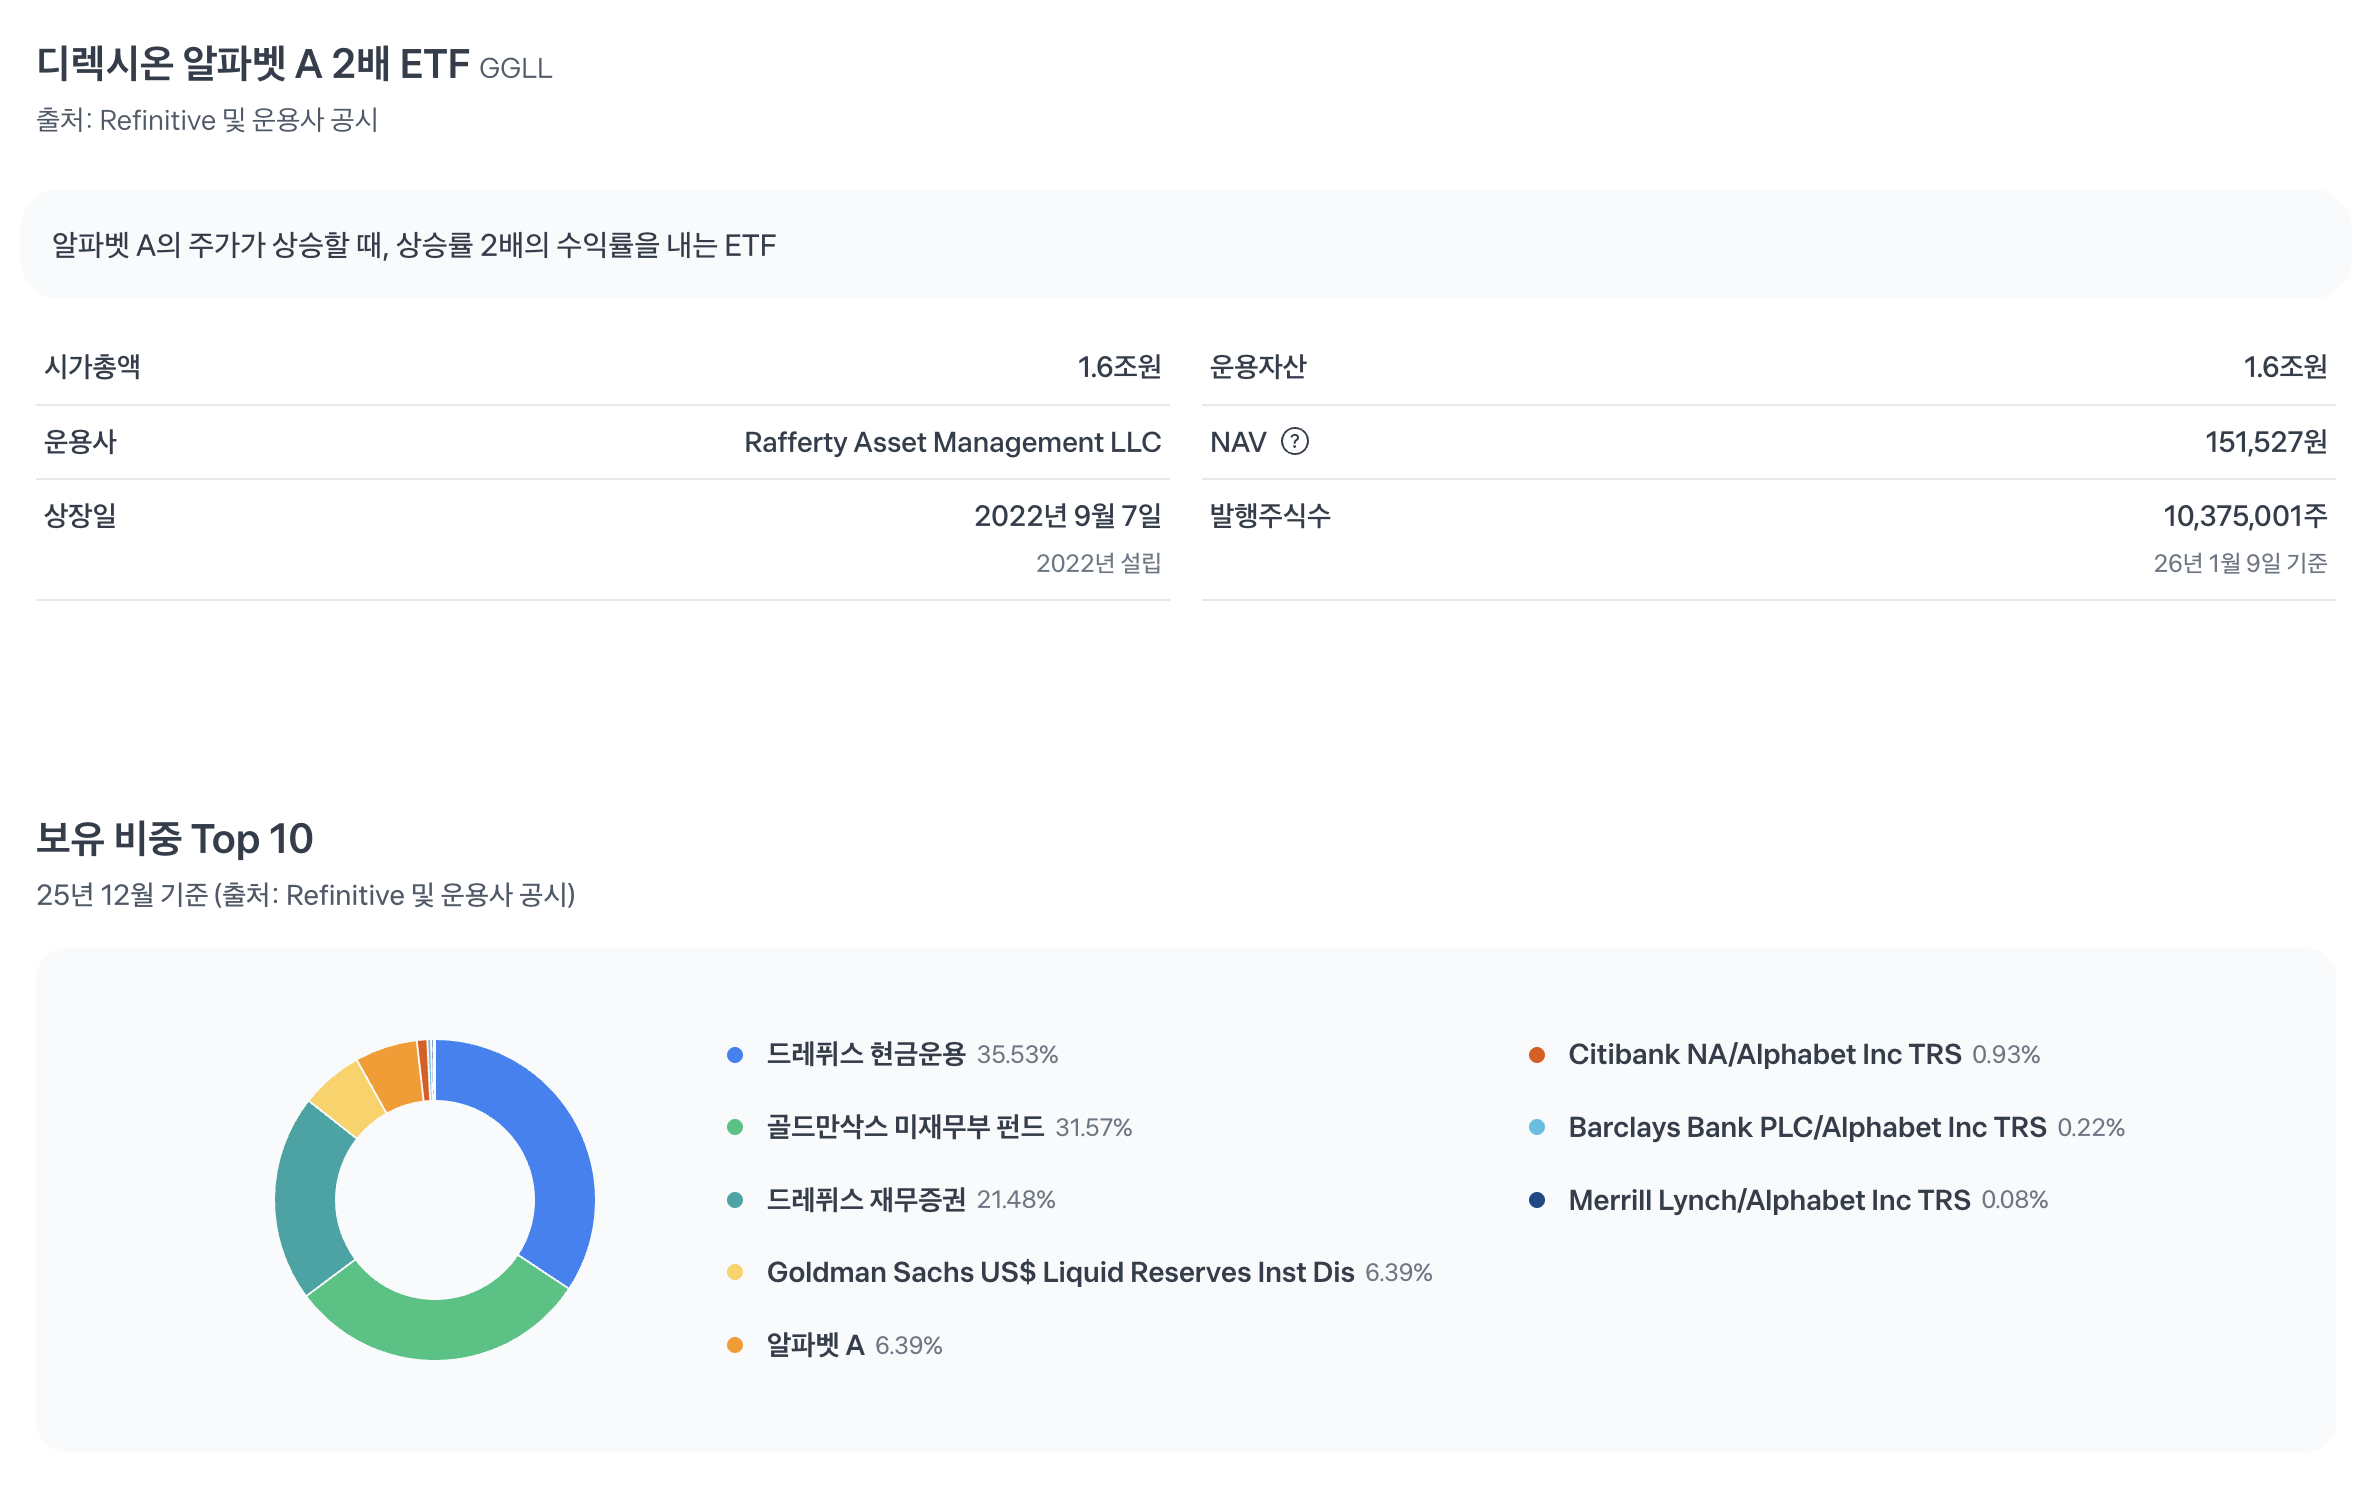Screen dimensions: 2374x1498
Task: Click the light blue Barclays Bank legend dot
Action: point(1537,1127)
